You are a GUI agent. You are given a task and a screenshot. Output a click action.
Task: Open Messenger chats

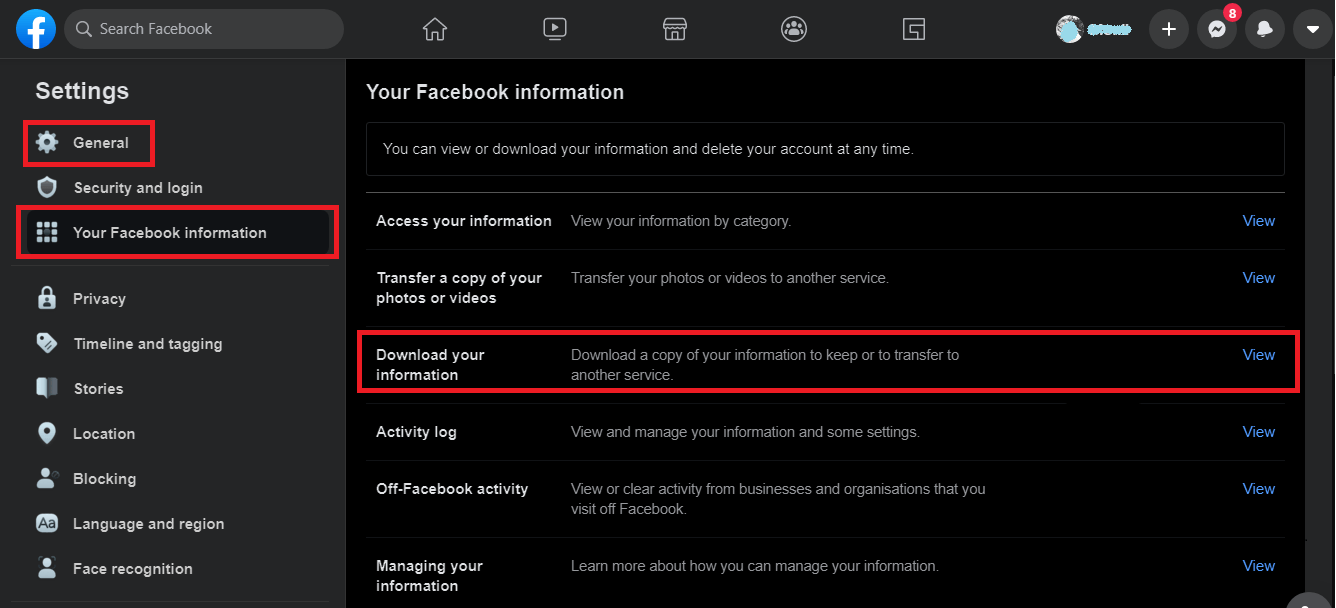1216,29
